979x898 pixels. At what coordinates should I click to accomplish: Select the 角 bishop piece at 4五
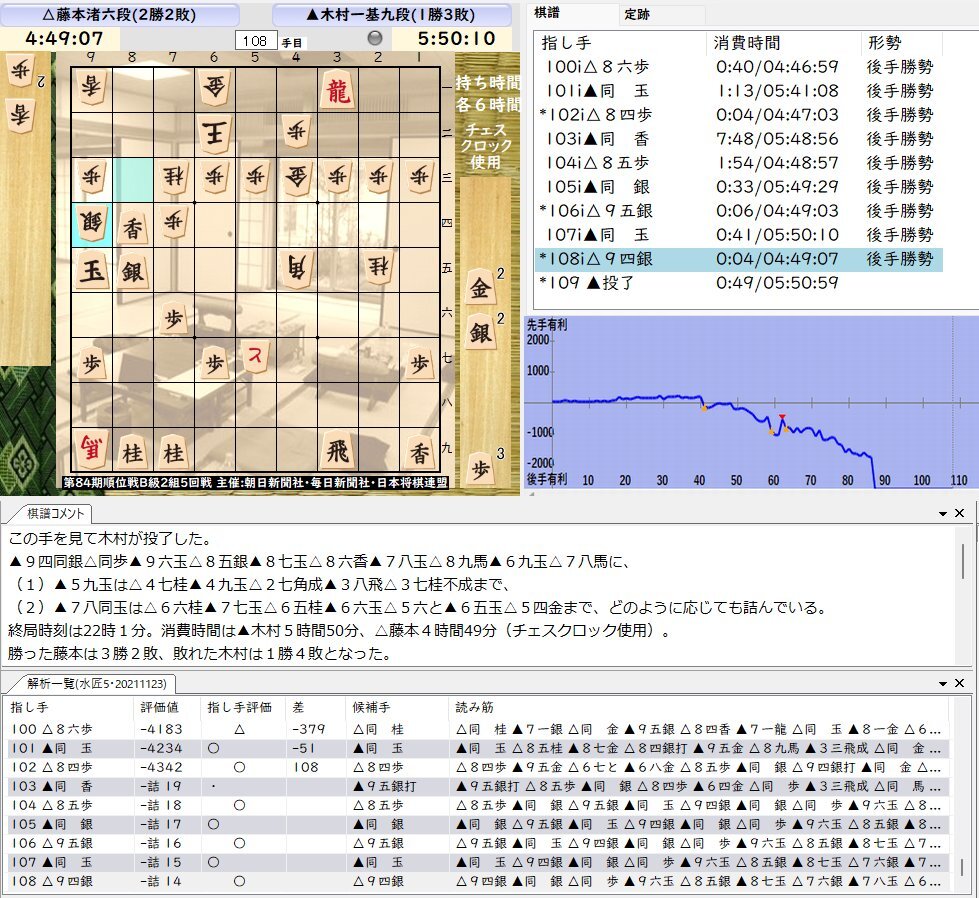pos(296,269)
